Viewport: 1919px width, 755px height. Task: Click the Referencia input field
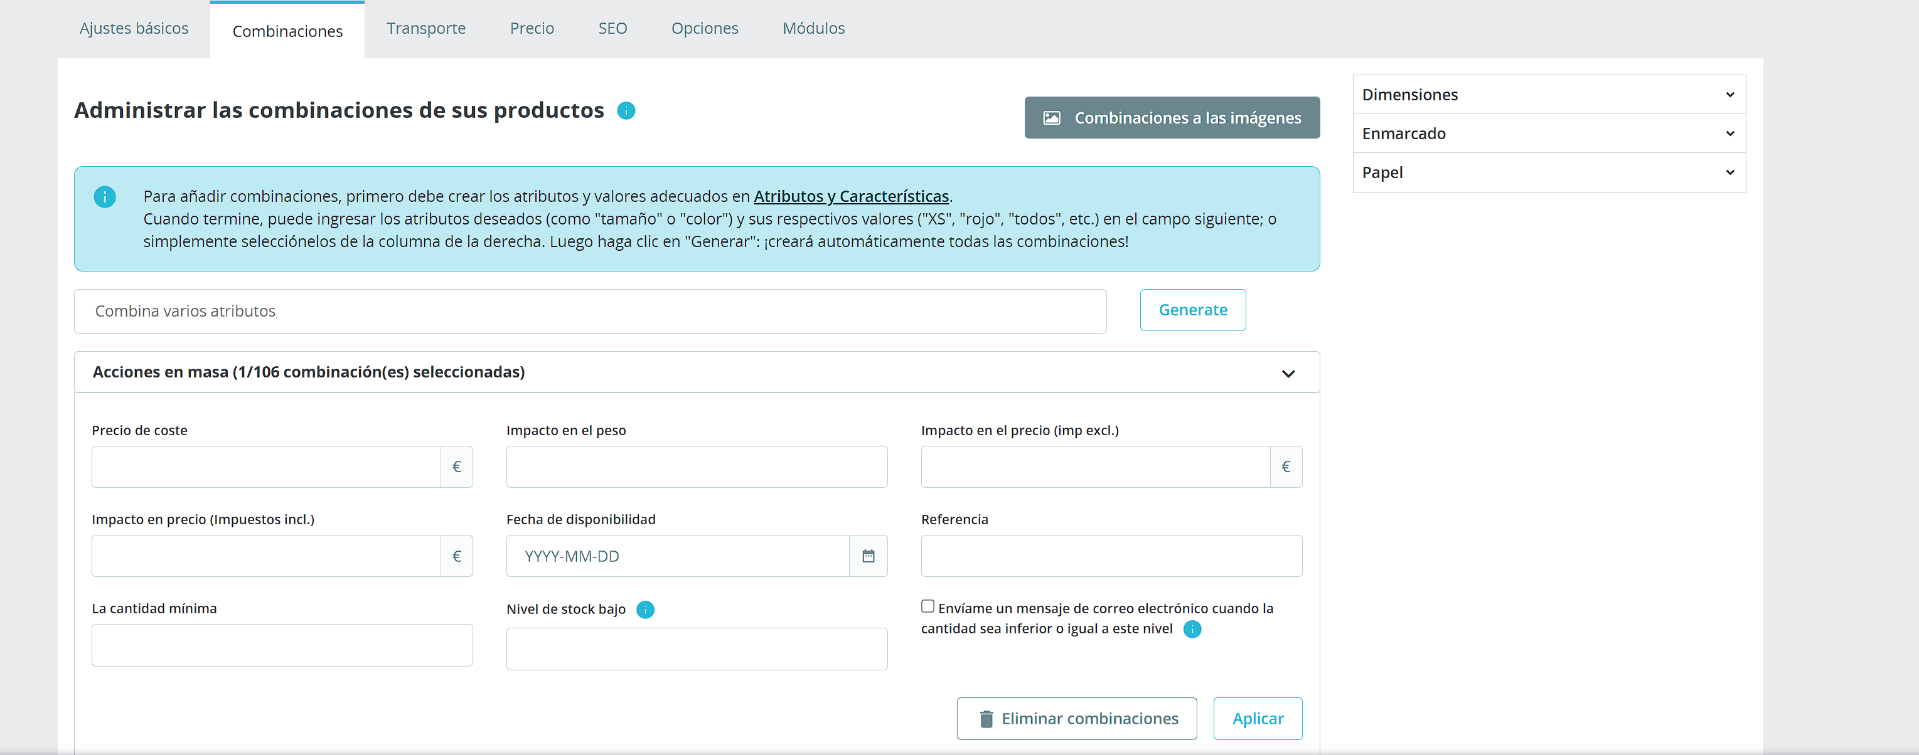1111,556
